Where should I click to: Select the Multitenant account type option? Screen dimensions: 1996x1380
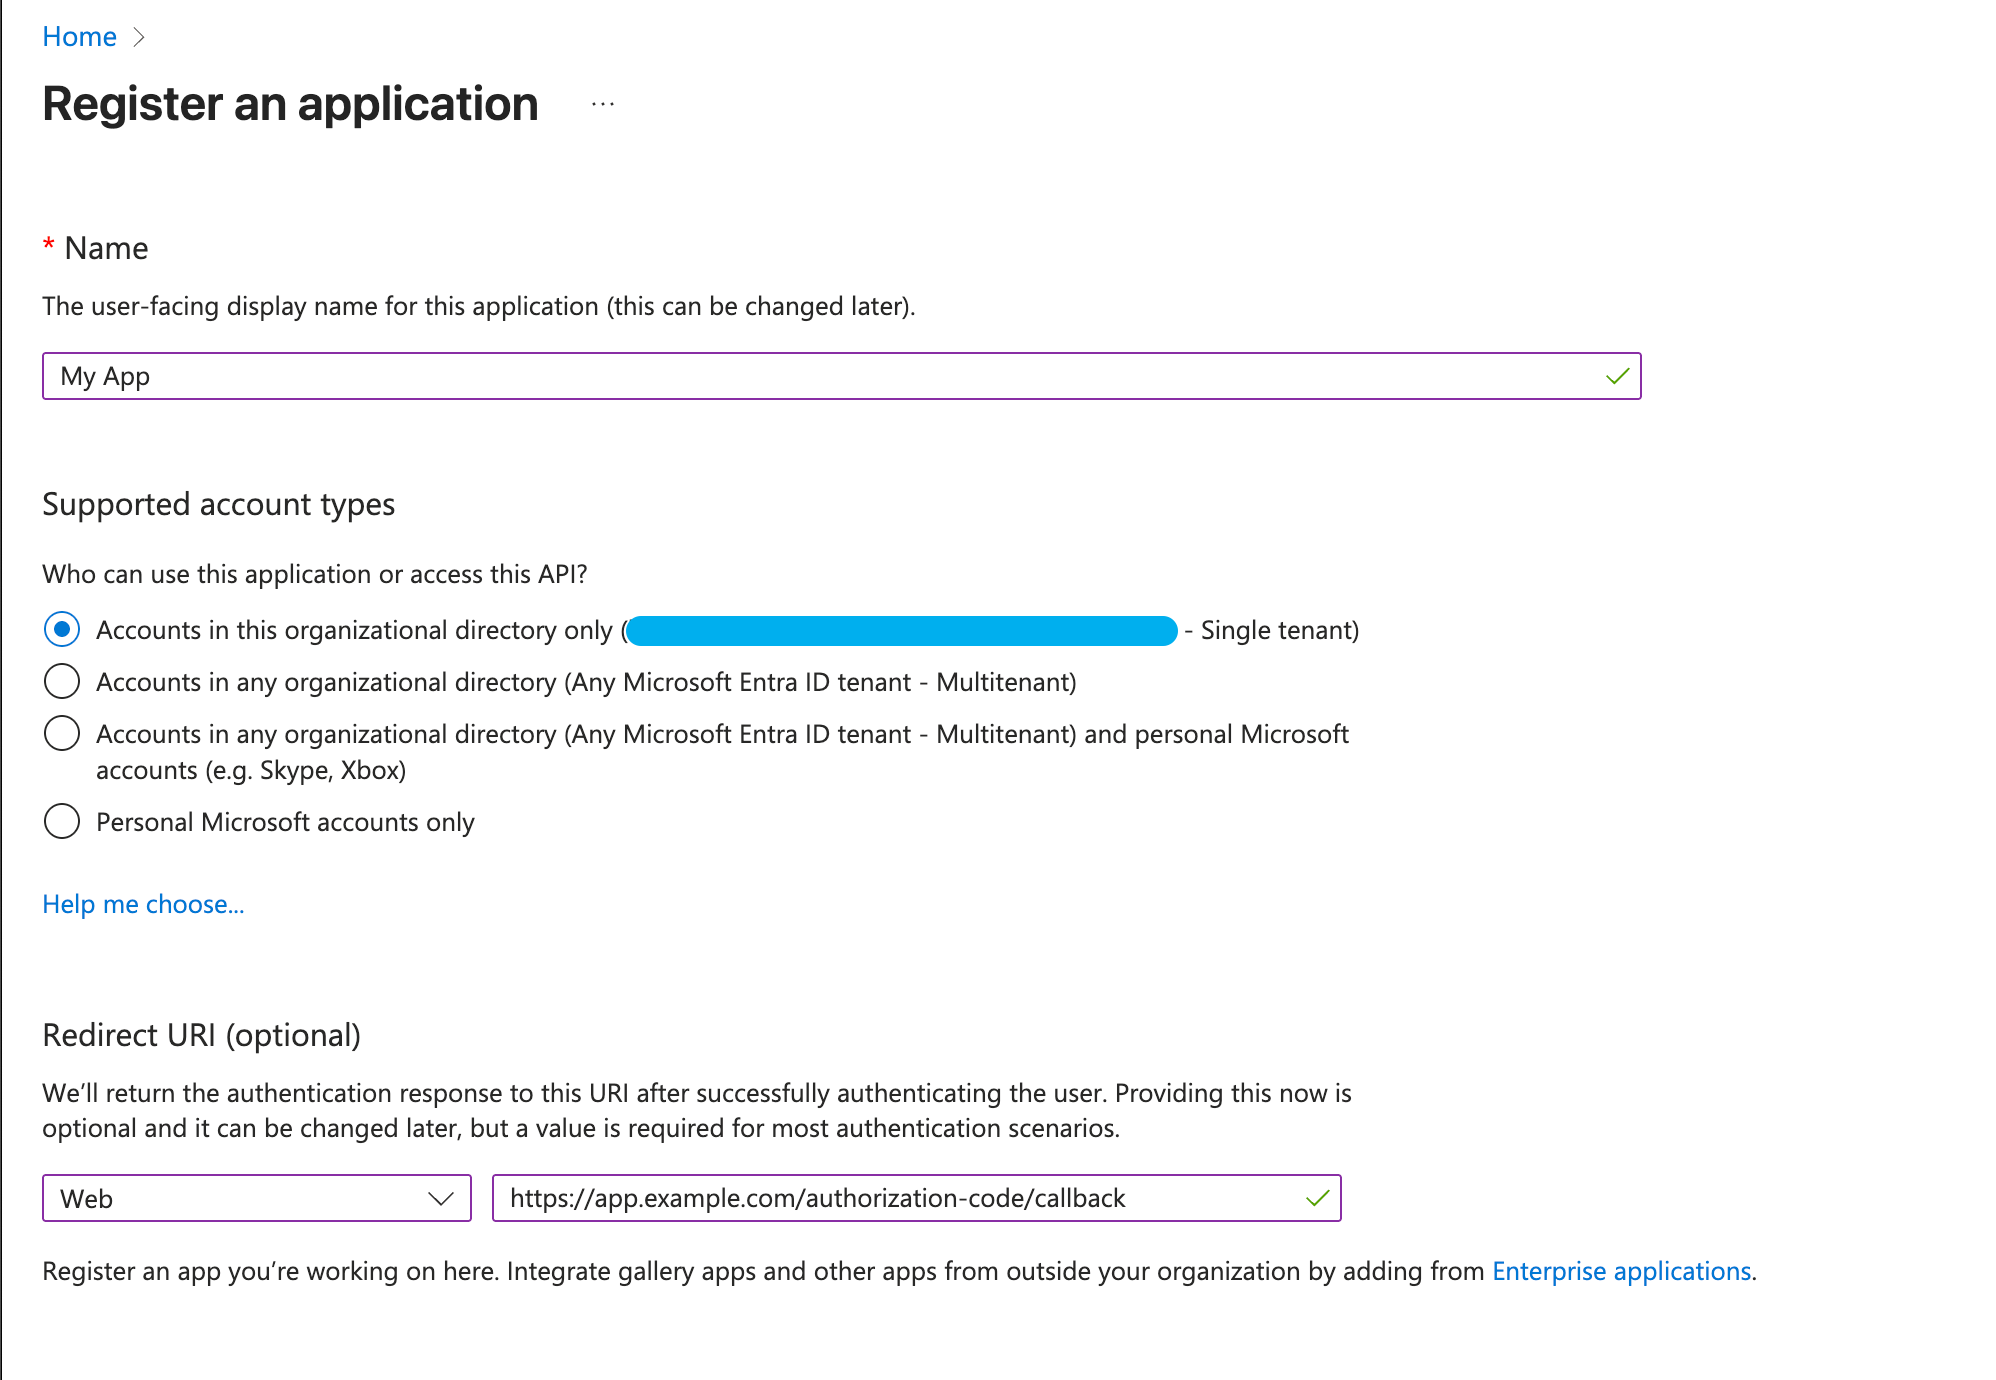[x=61, y=681]
